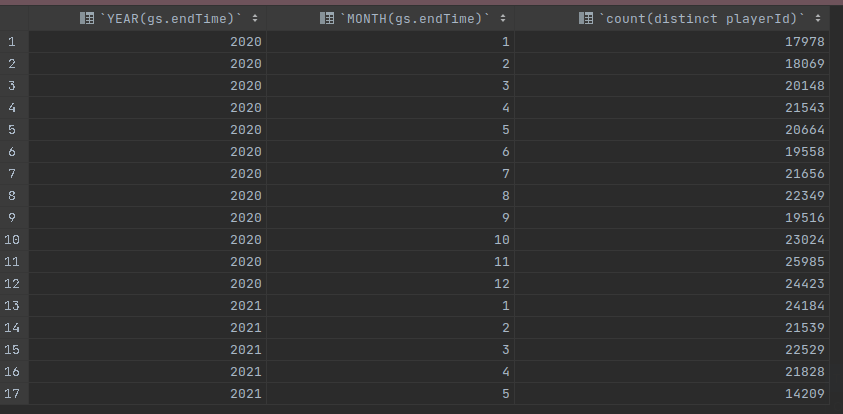Click the month cell 1 in row 13
Image resolution: width=843 pixels, height=414 pixels.
390,306
